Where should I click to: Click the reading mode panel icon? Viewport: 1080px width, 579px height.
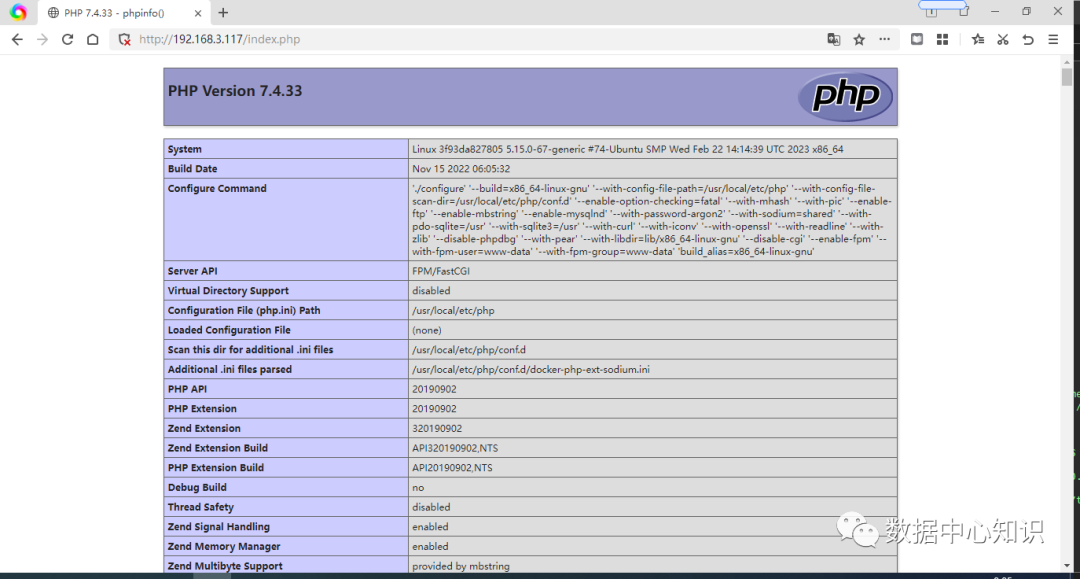(917, 39)
